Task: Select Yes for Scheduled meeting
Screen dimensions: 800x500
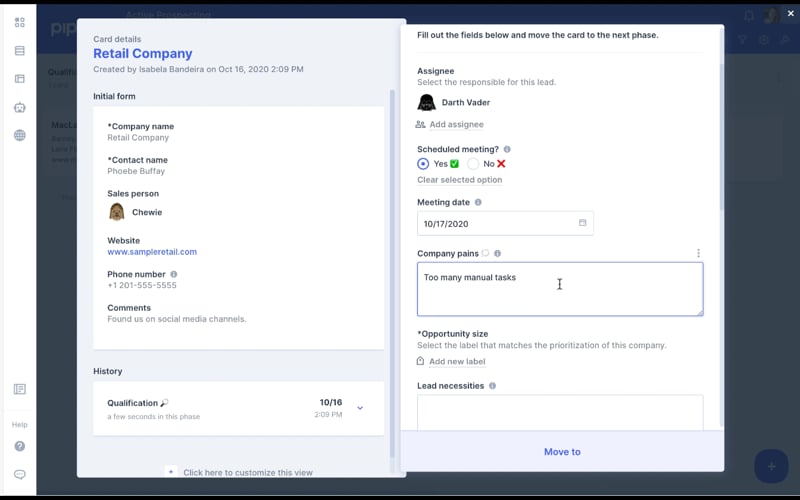Action: (x=423, y=164)
